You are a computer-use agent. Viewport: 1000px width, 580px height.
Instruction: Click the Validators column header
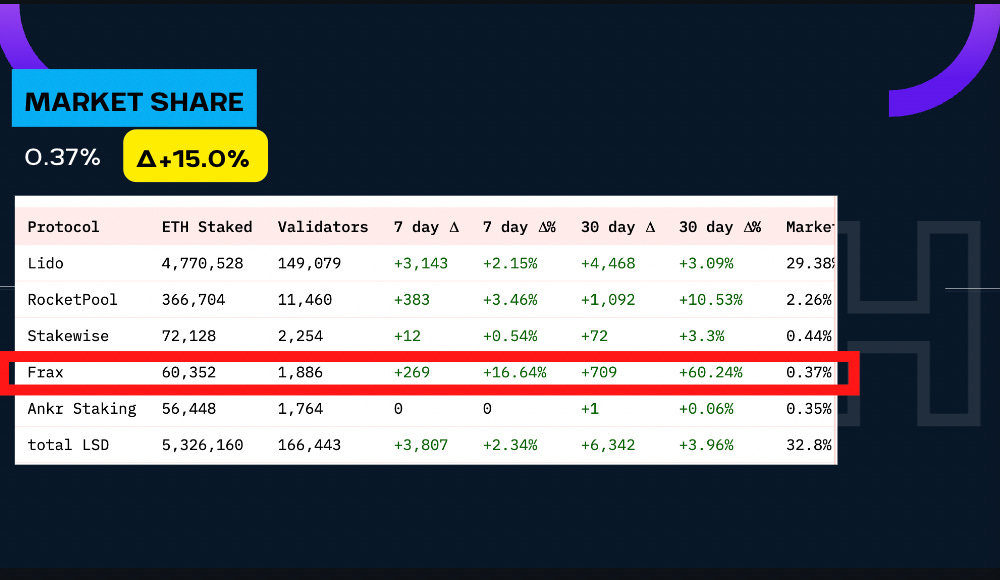click(323, 227)
